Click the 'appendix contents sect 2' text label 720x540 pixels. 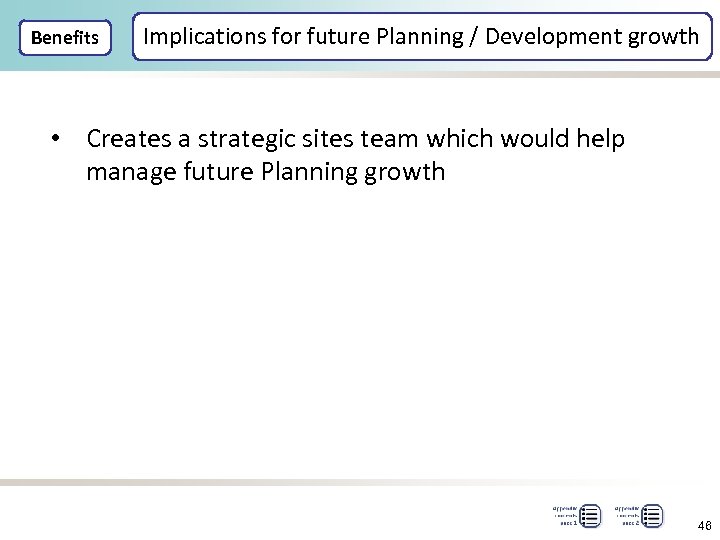[627, 515]
